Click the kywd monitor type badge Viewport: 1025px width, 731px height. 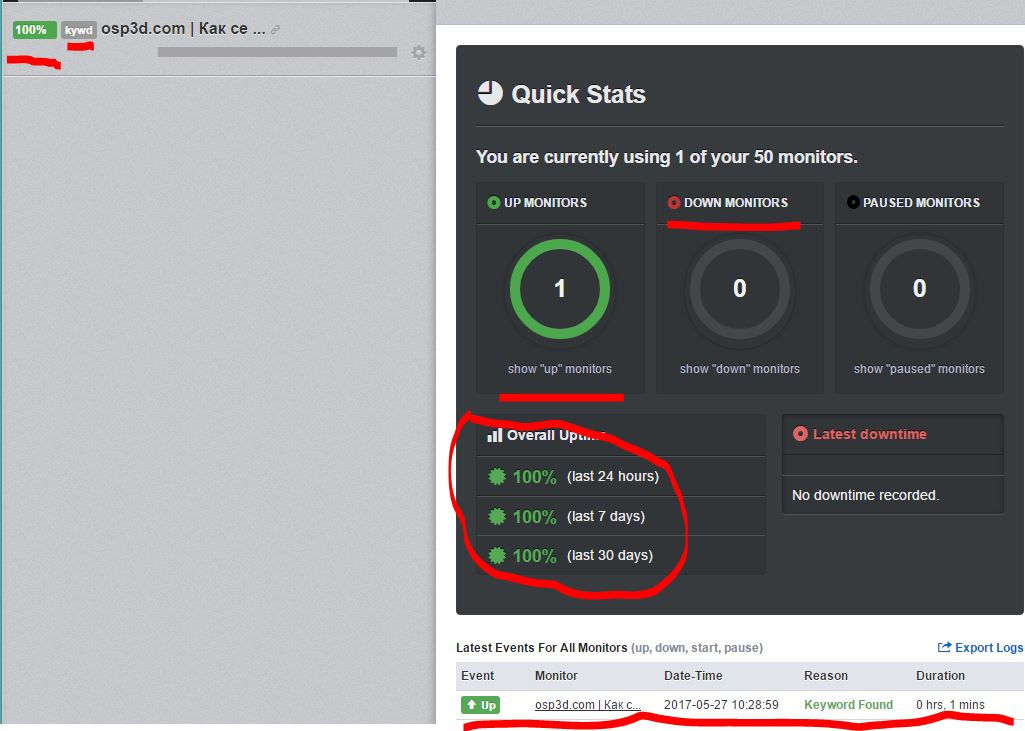tap(79, 30)
